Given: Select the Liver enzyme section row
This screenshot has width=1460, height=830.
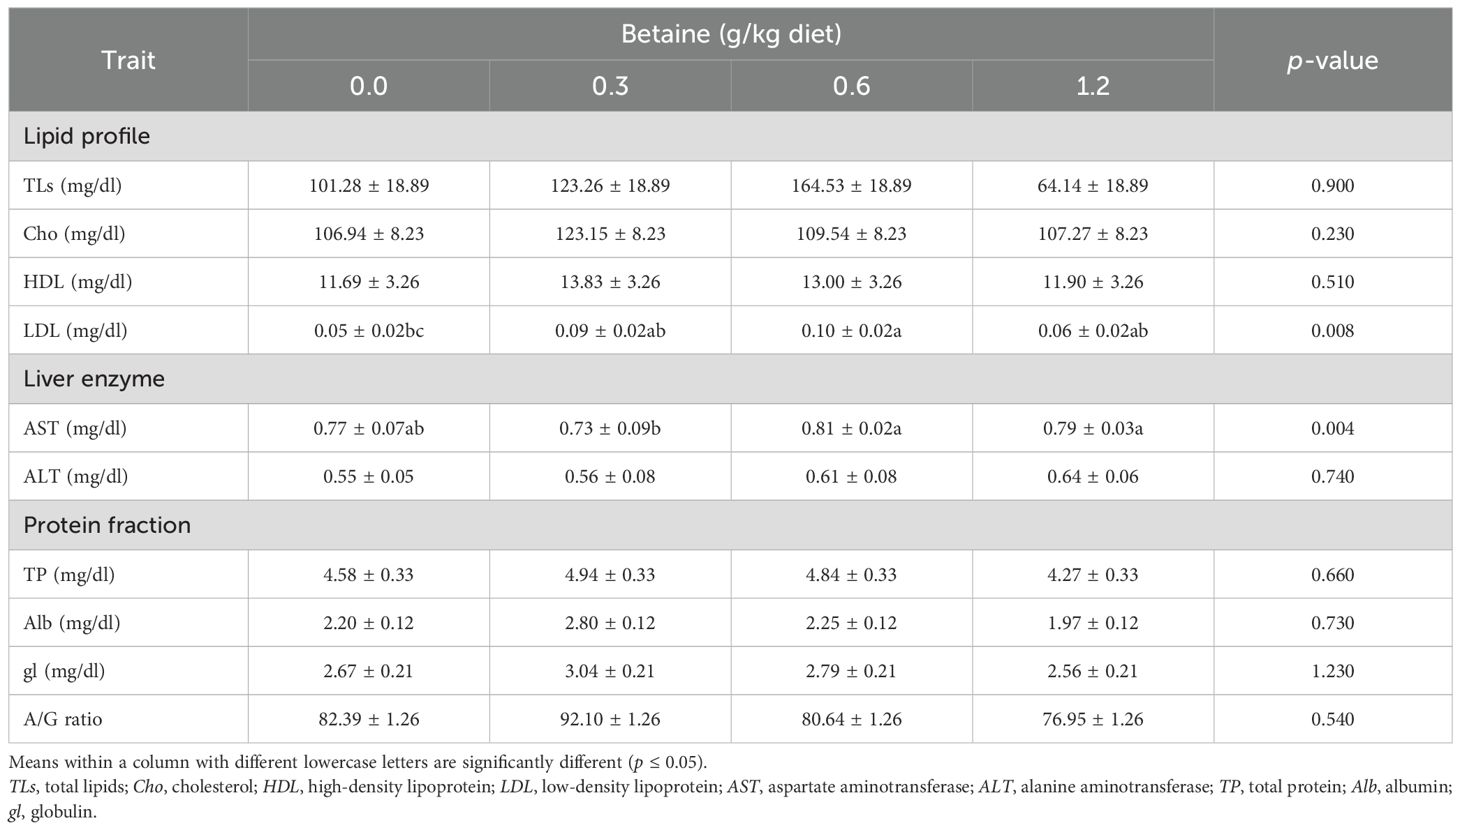Looking at the screenshot, I should click(x=94, y=379).
